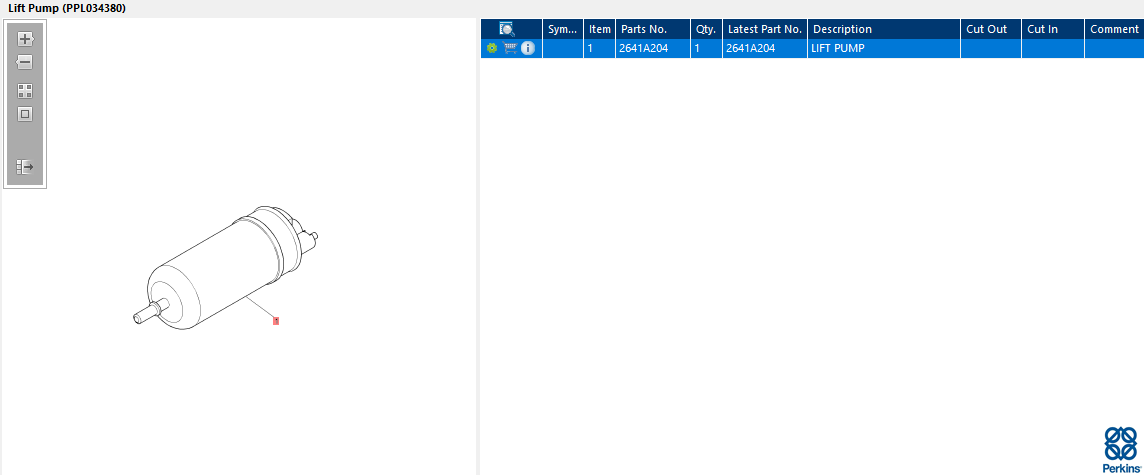
Task: Sort by the Parts No. column header
Action: tap(653, 29)
